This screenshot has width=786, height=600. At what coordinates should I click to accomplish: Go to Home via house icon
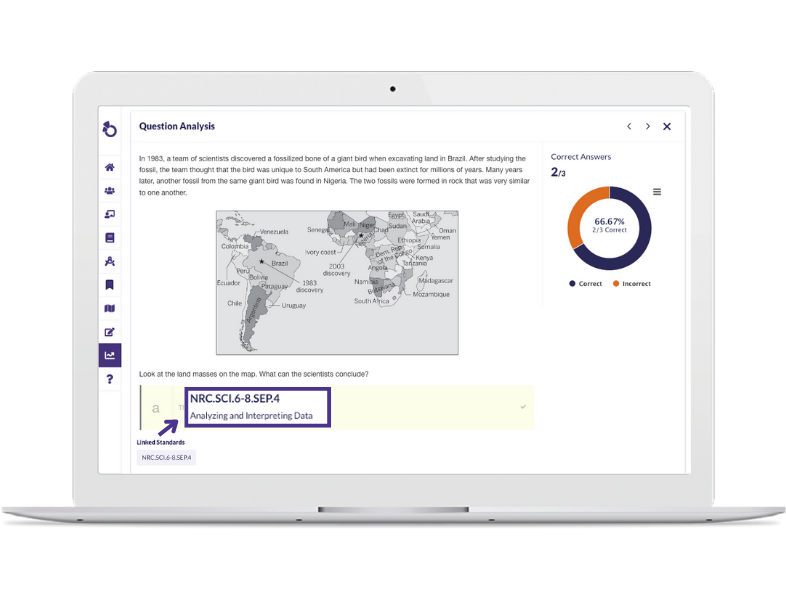[x=110, y=167]
